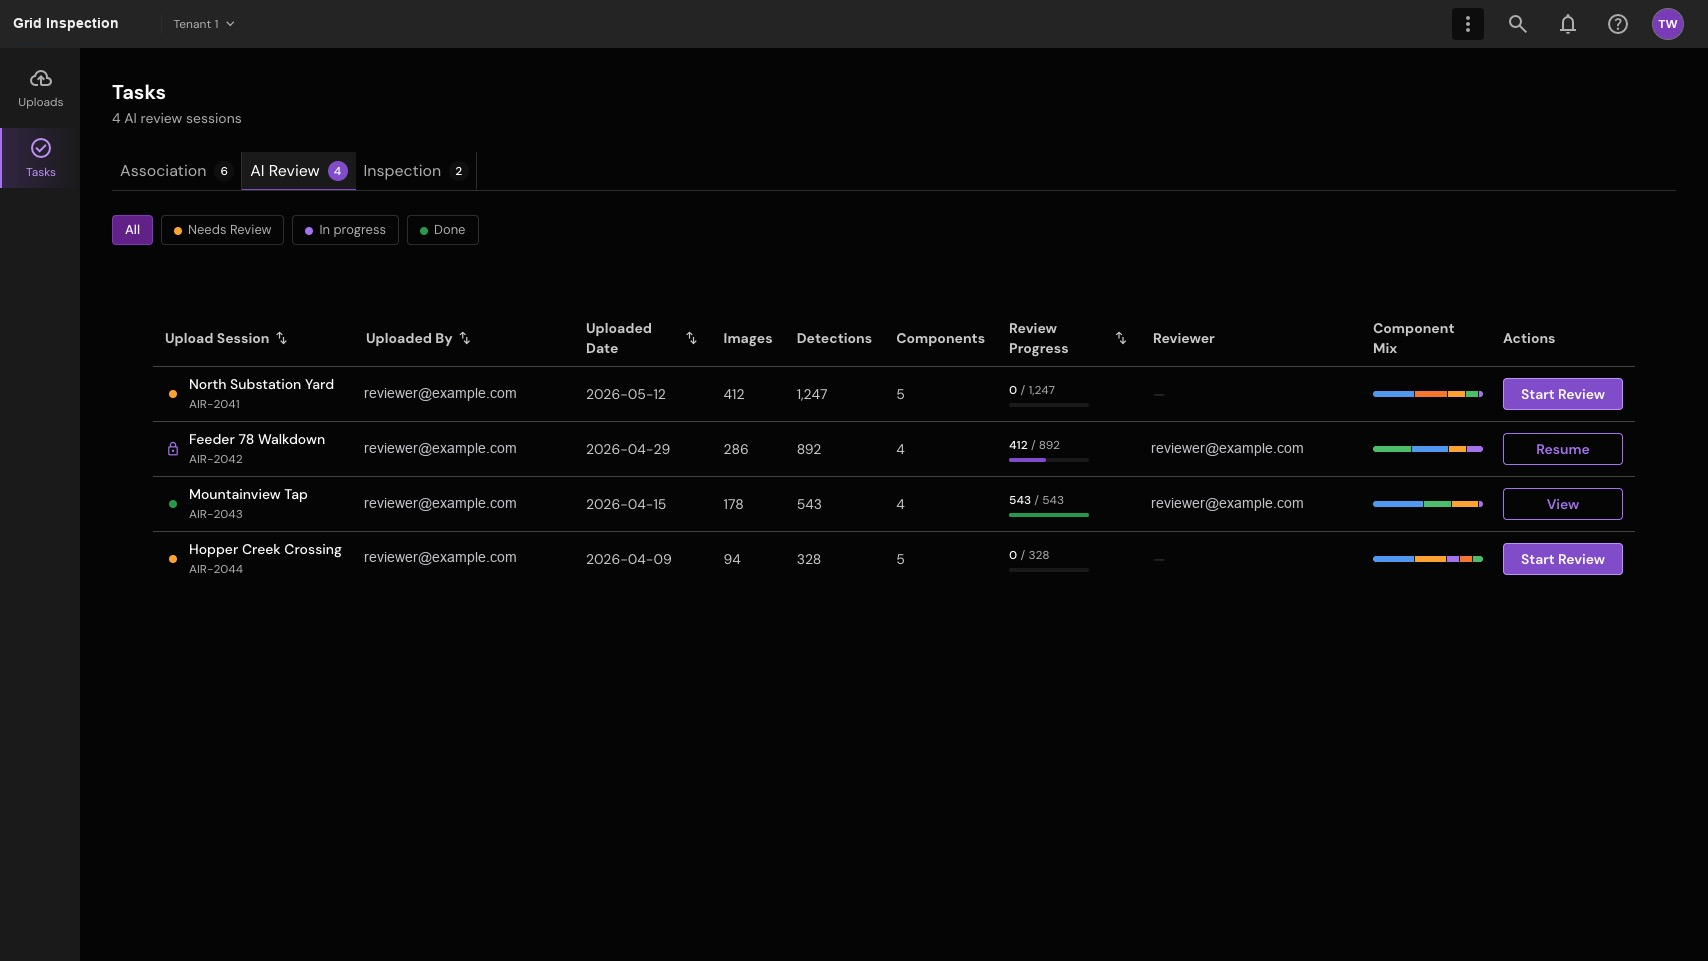Select the date 2026-04-15

tap(626, 504)
